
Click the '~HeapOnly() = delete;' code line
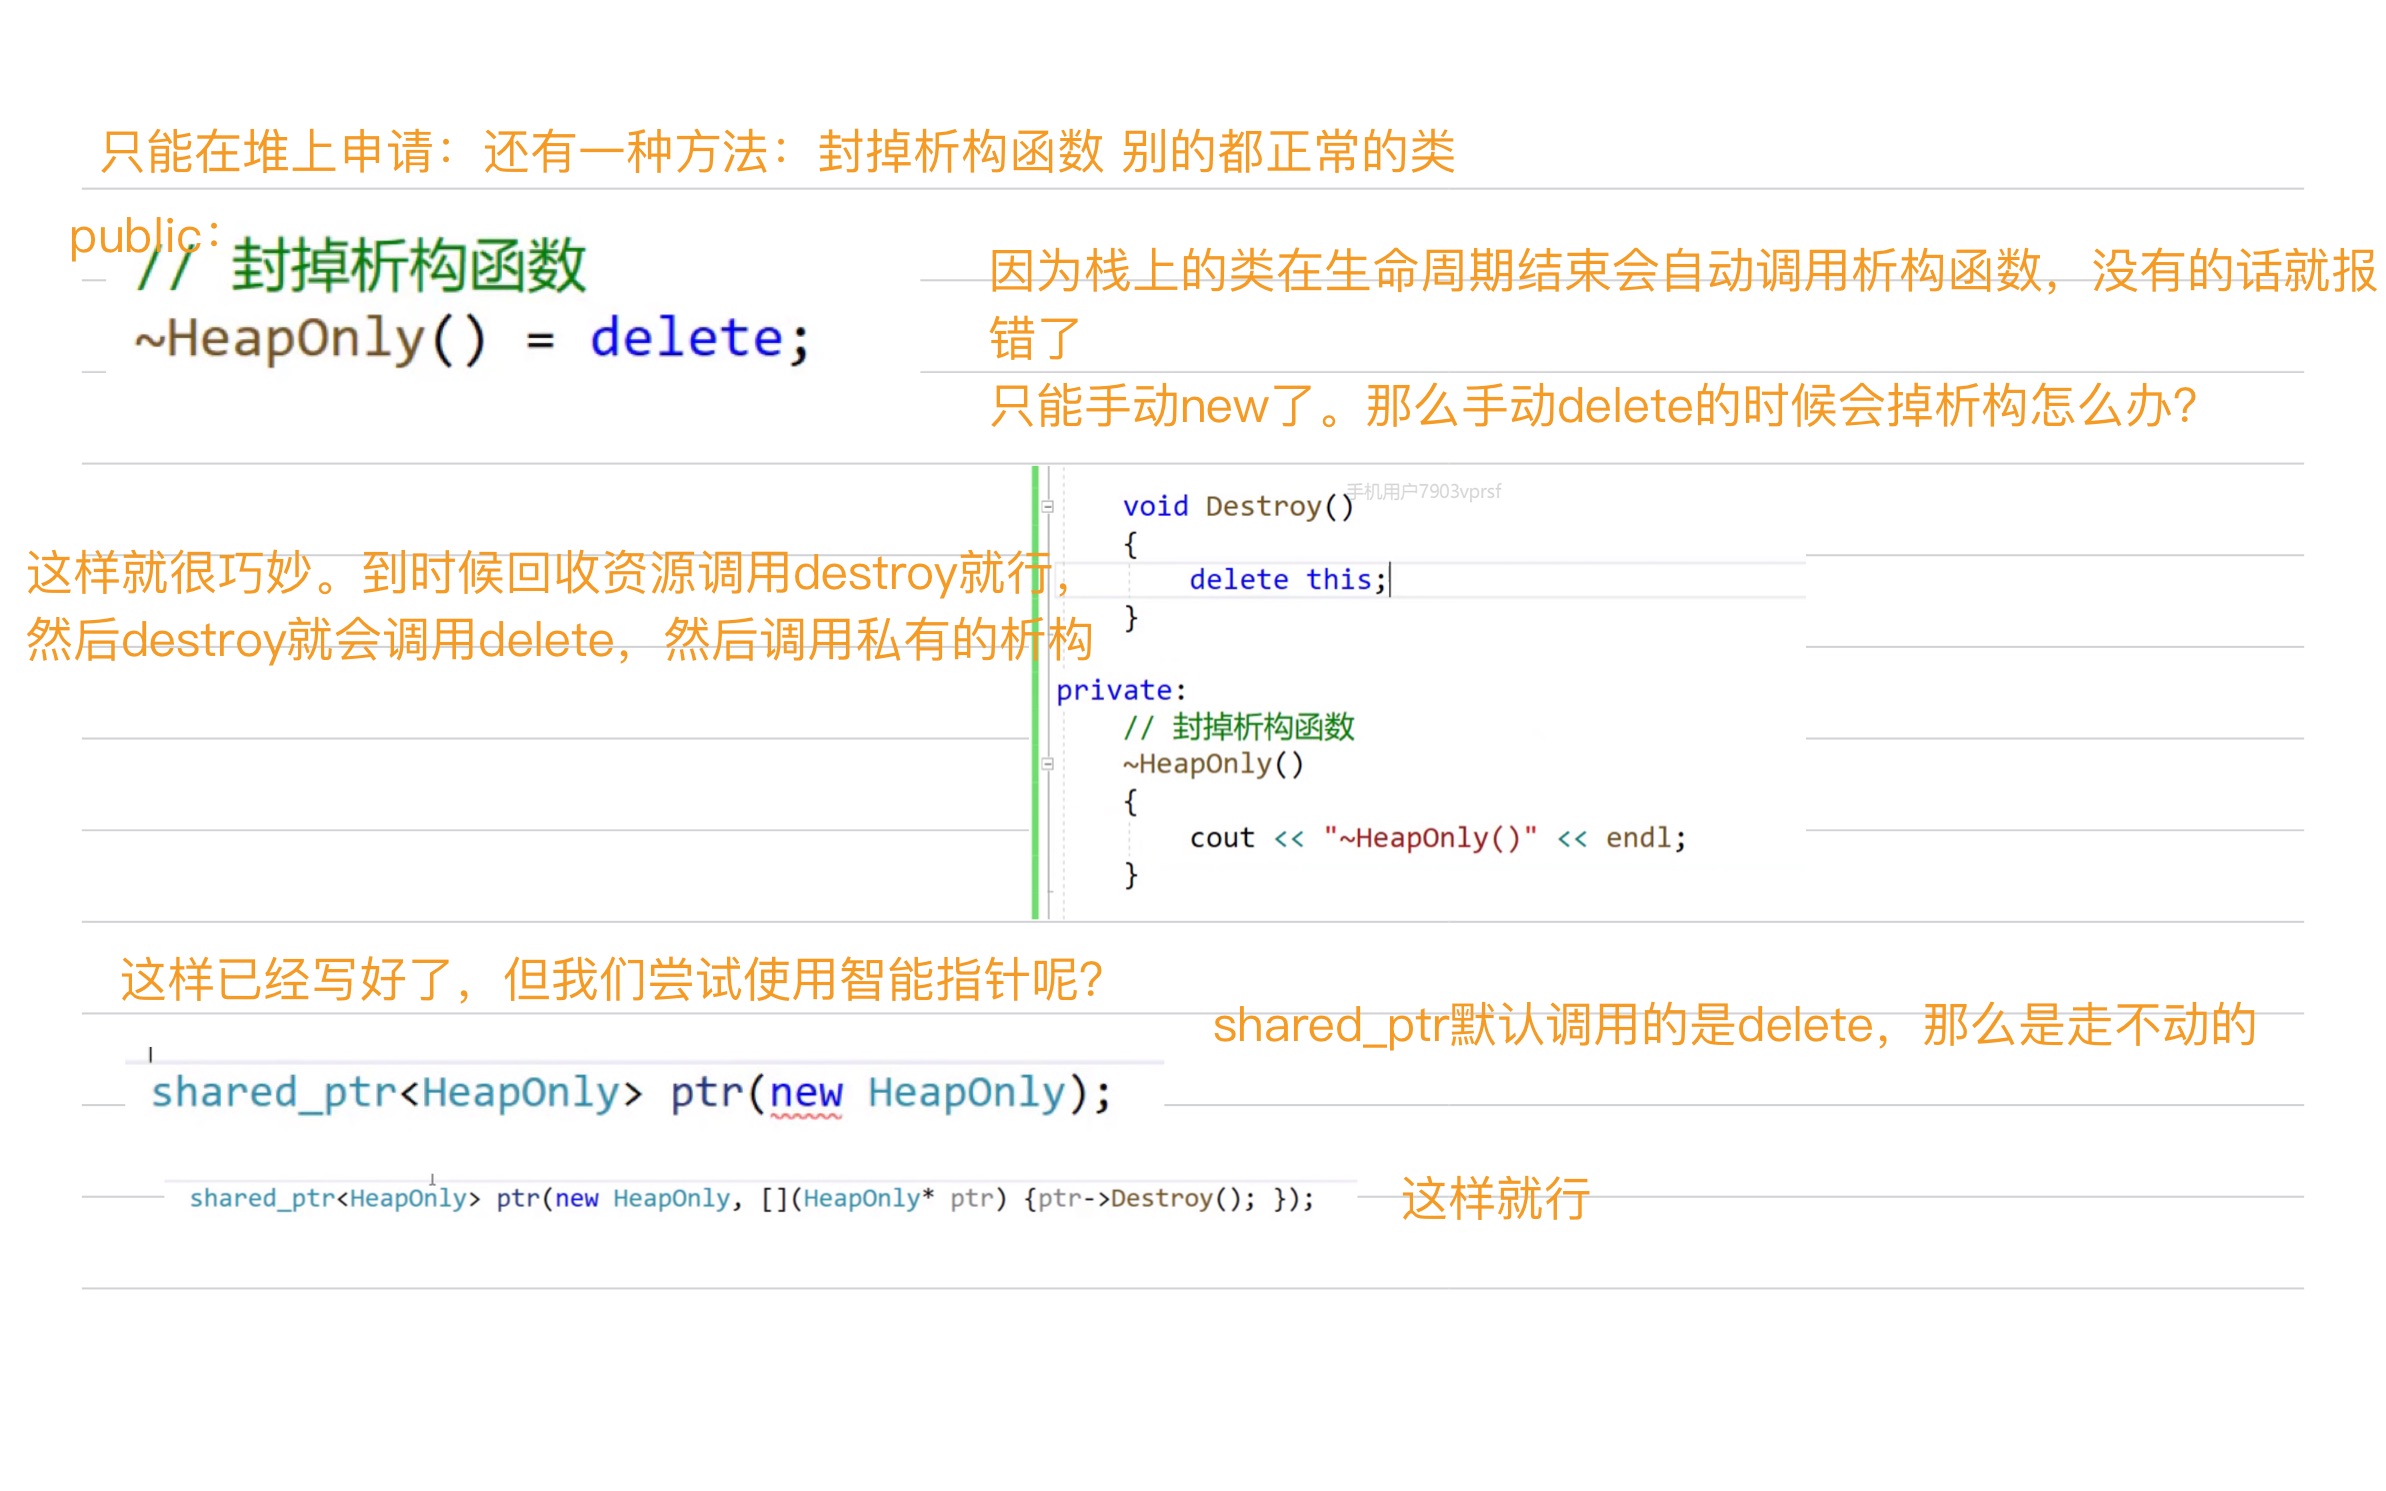pyautogui.click(x=472, y=338)
